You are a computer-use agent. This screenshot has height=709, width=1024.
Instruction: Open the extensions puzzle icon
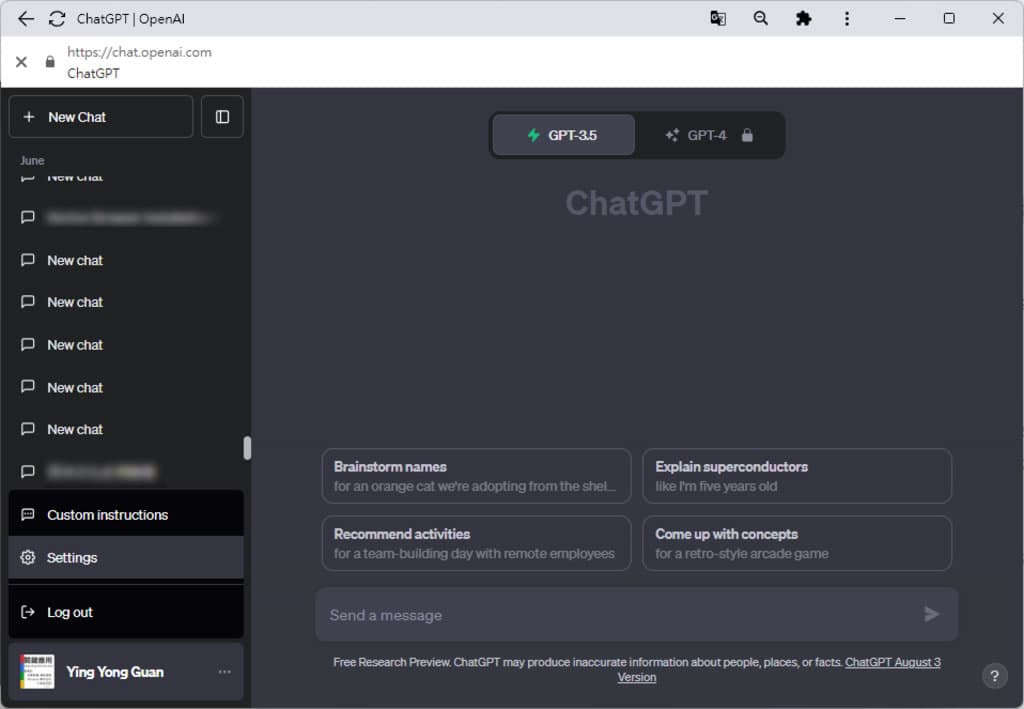tap(803, 18)
